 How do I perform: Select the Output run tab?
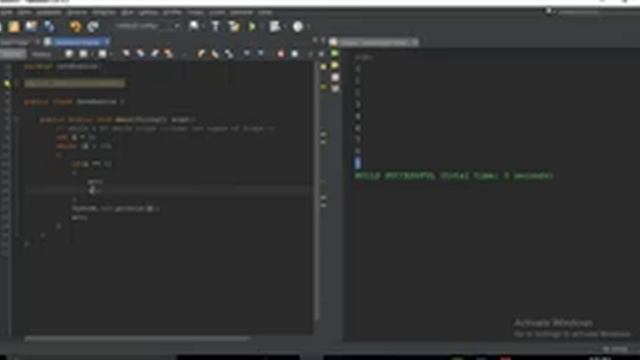[373, 42]
